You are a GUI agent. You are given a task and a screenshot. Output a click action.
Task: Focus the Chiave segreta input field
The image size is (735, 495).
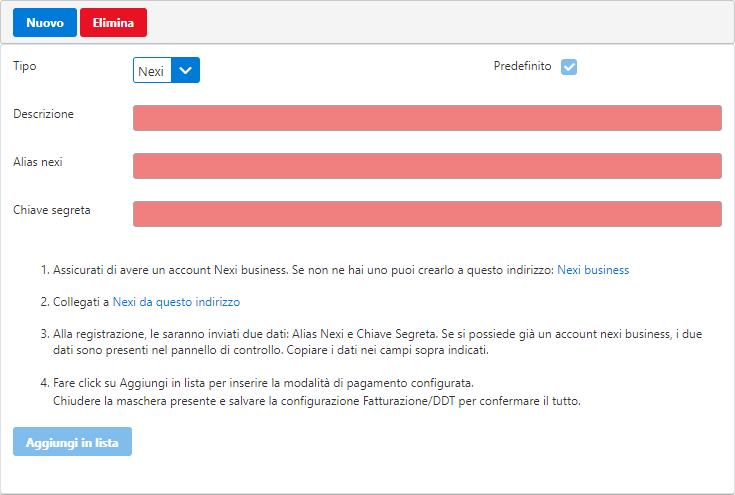click(427, 214)
